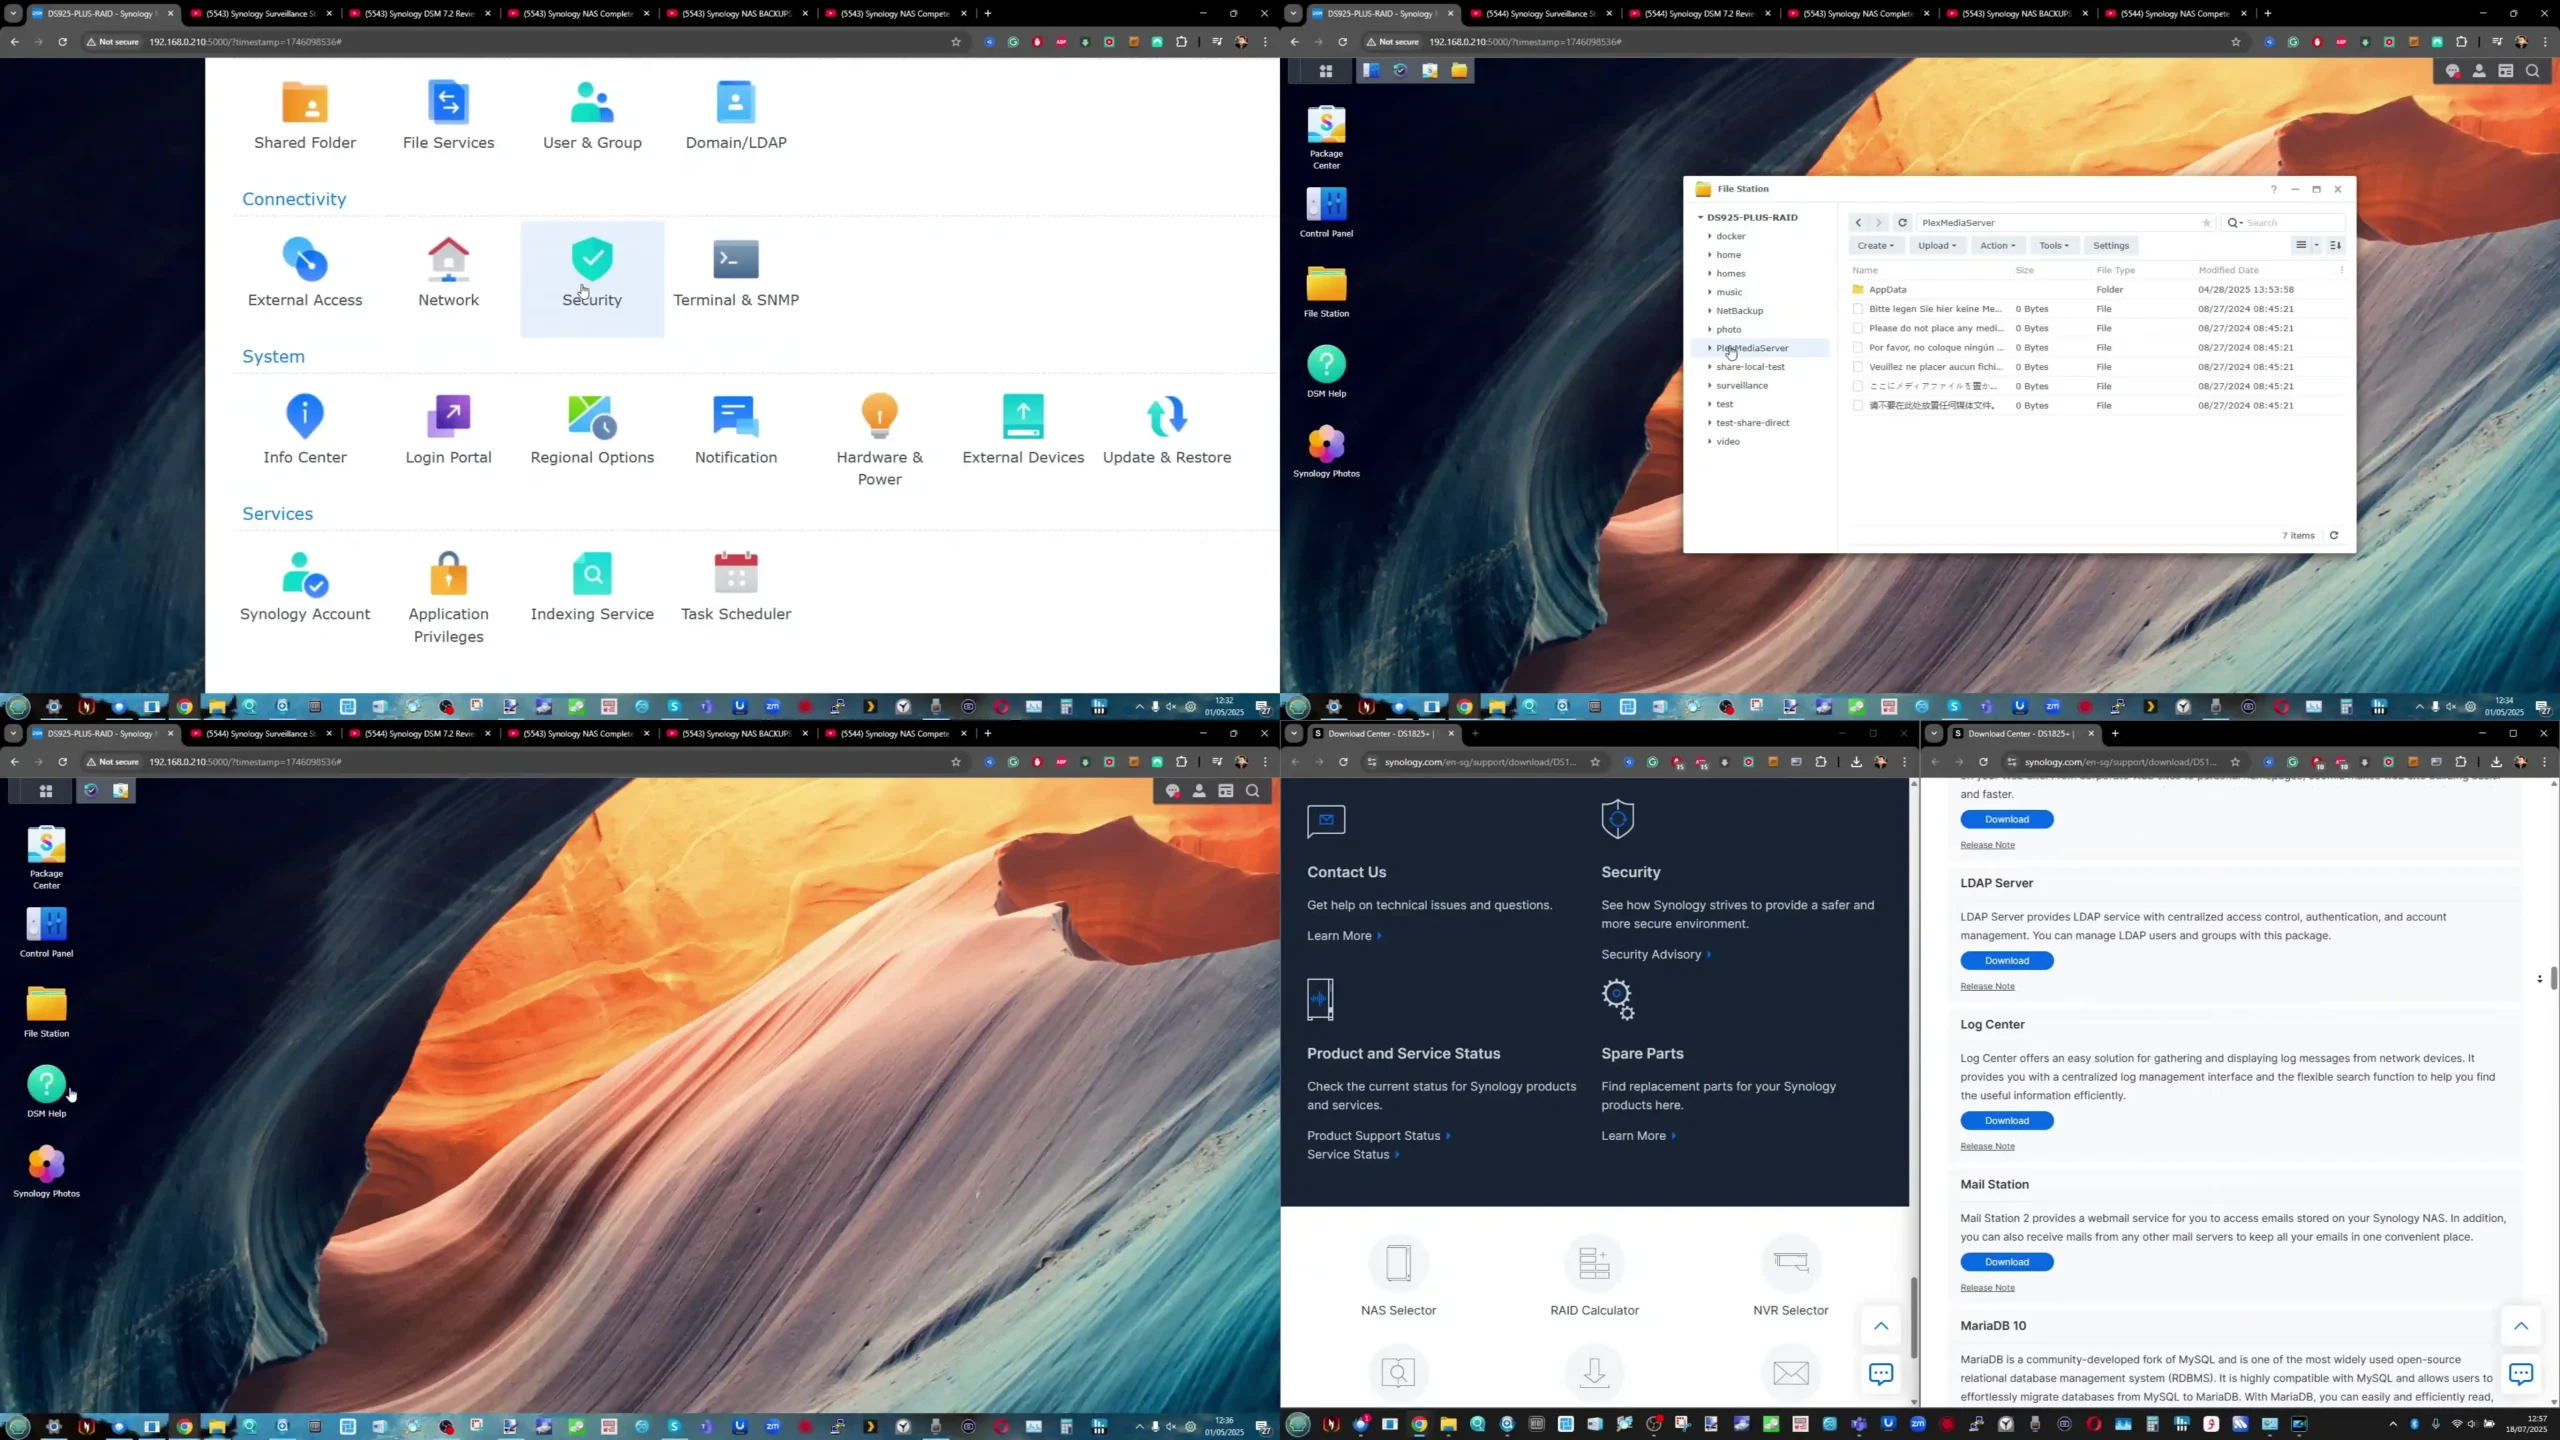Click refresh icon beside File Station path bar
The height and width of the screenshot is (1440, 2560).
point(1903,223)
